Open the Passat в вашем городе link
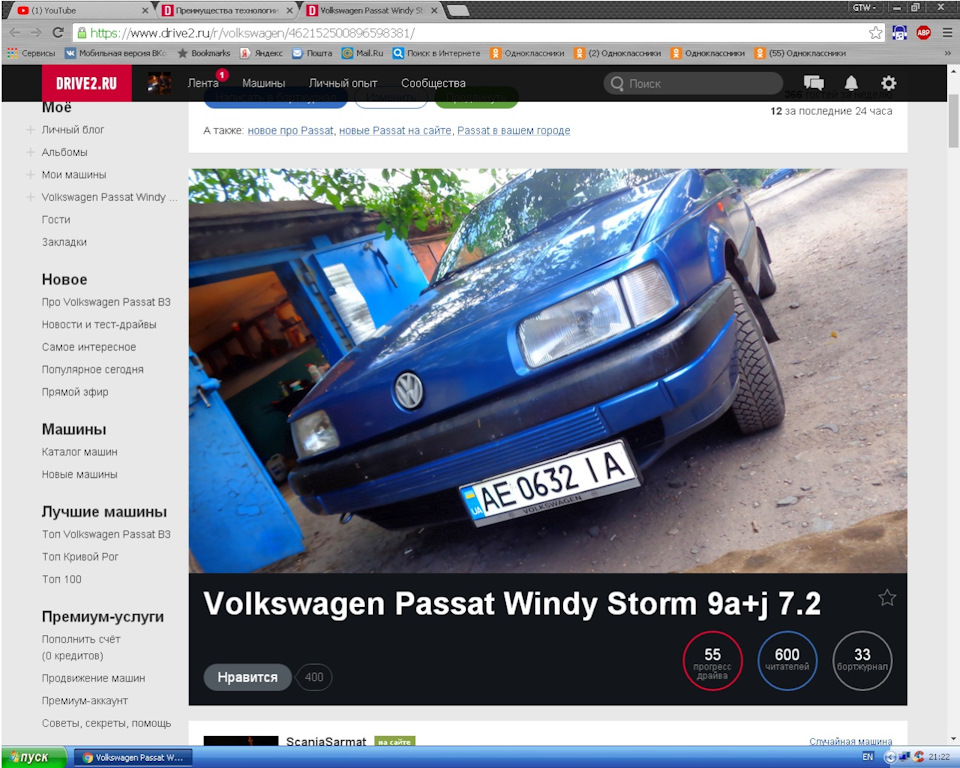This screenshot has width=960, height=768. coord(514,130)
